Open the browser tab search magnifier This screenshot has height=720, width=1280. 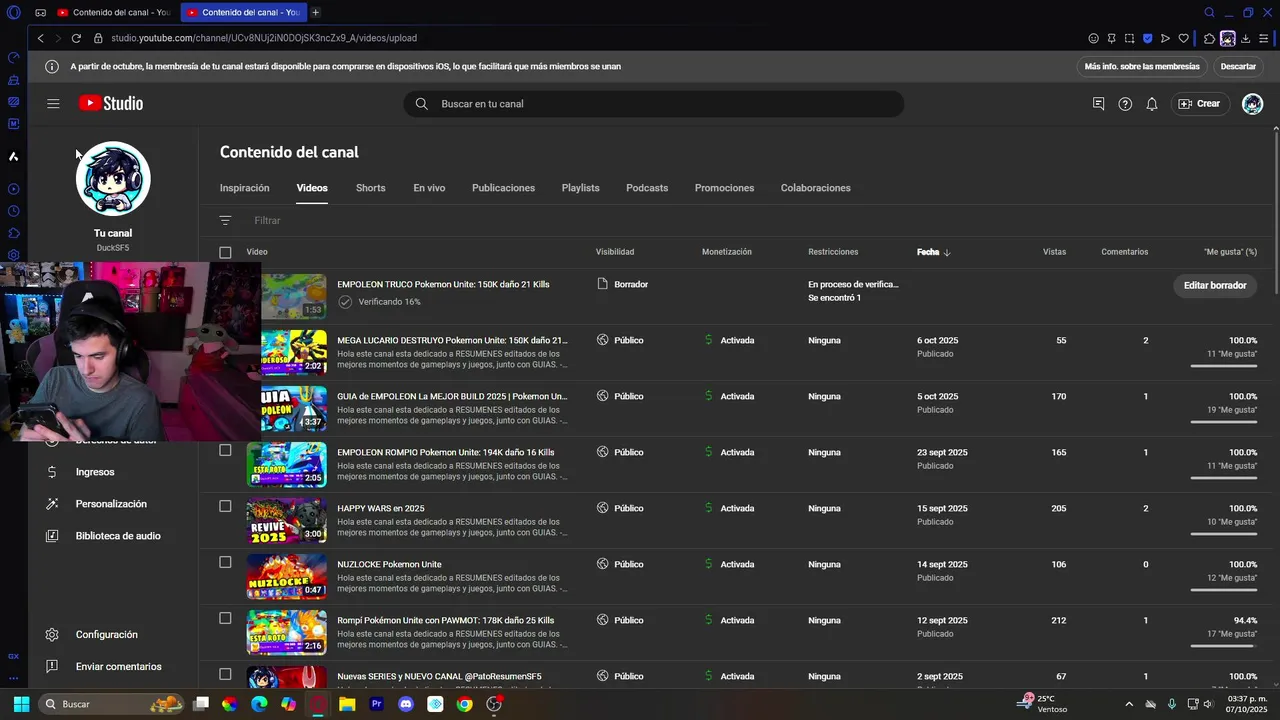(1209, 12)
